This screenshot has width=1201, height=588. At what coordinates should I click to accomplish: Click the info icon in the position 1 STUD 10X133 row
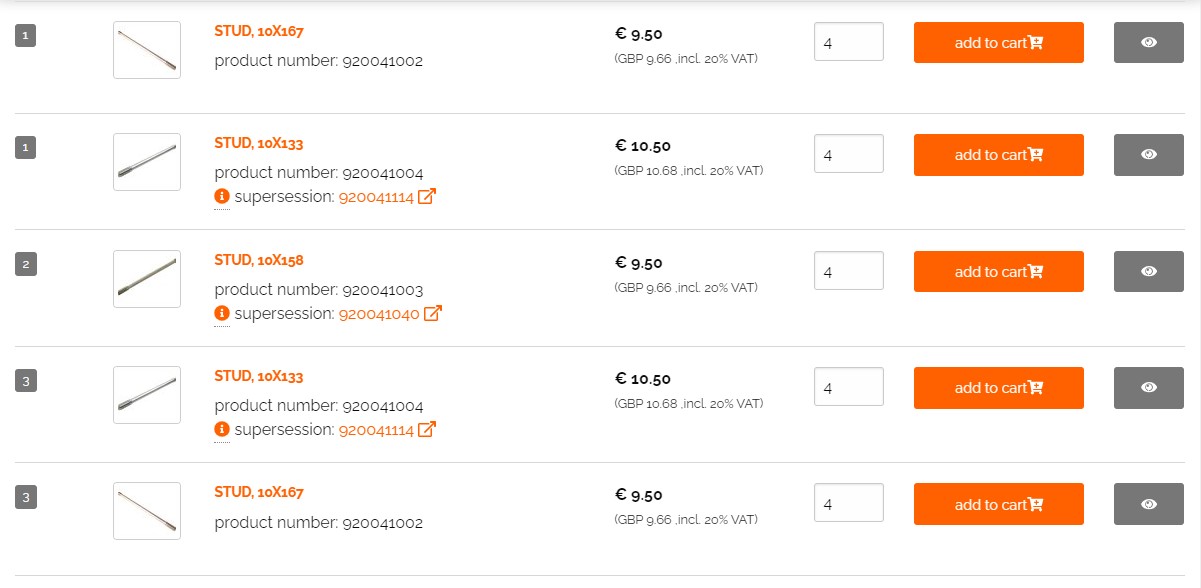click(222, 196)
